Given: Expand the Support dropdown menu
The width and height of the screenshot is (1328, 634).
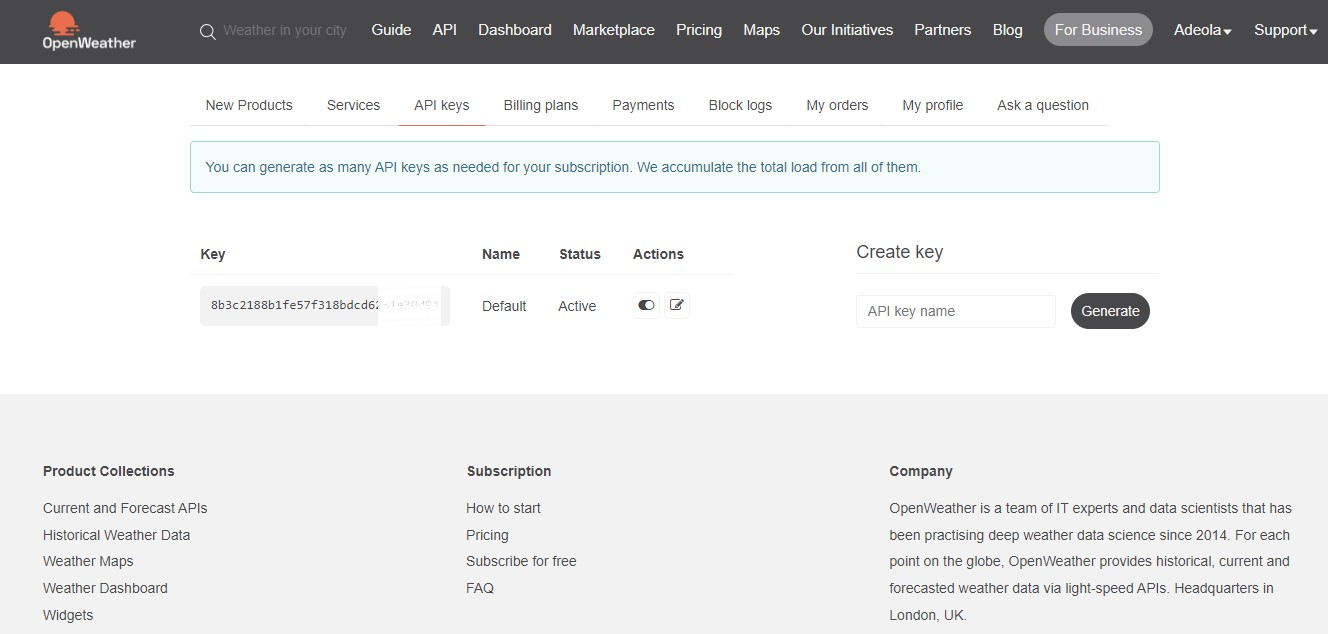Looking at the screenshot, I should pos(1285,30).
